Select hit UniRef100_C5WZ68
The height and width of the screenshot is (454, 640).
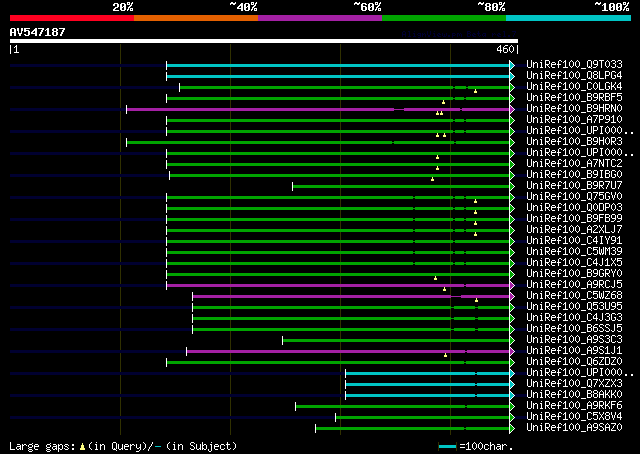pyautogui.click(x=574, y=296)
